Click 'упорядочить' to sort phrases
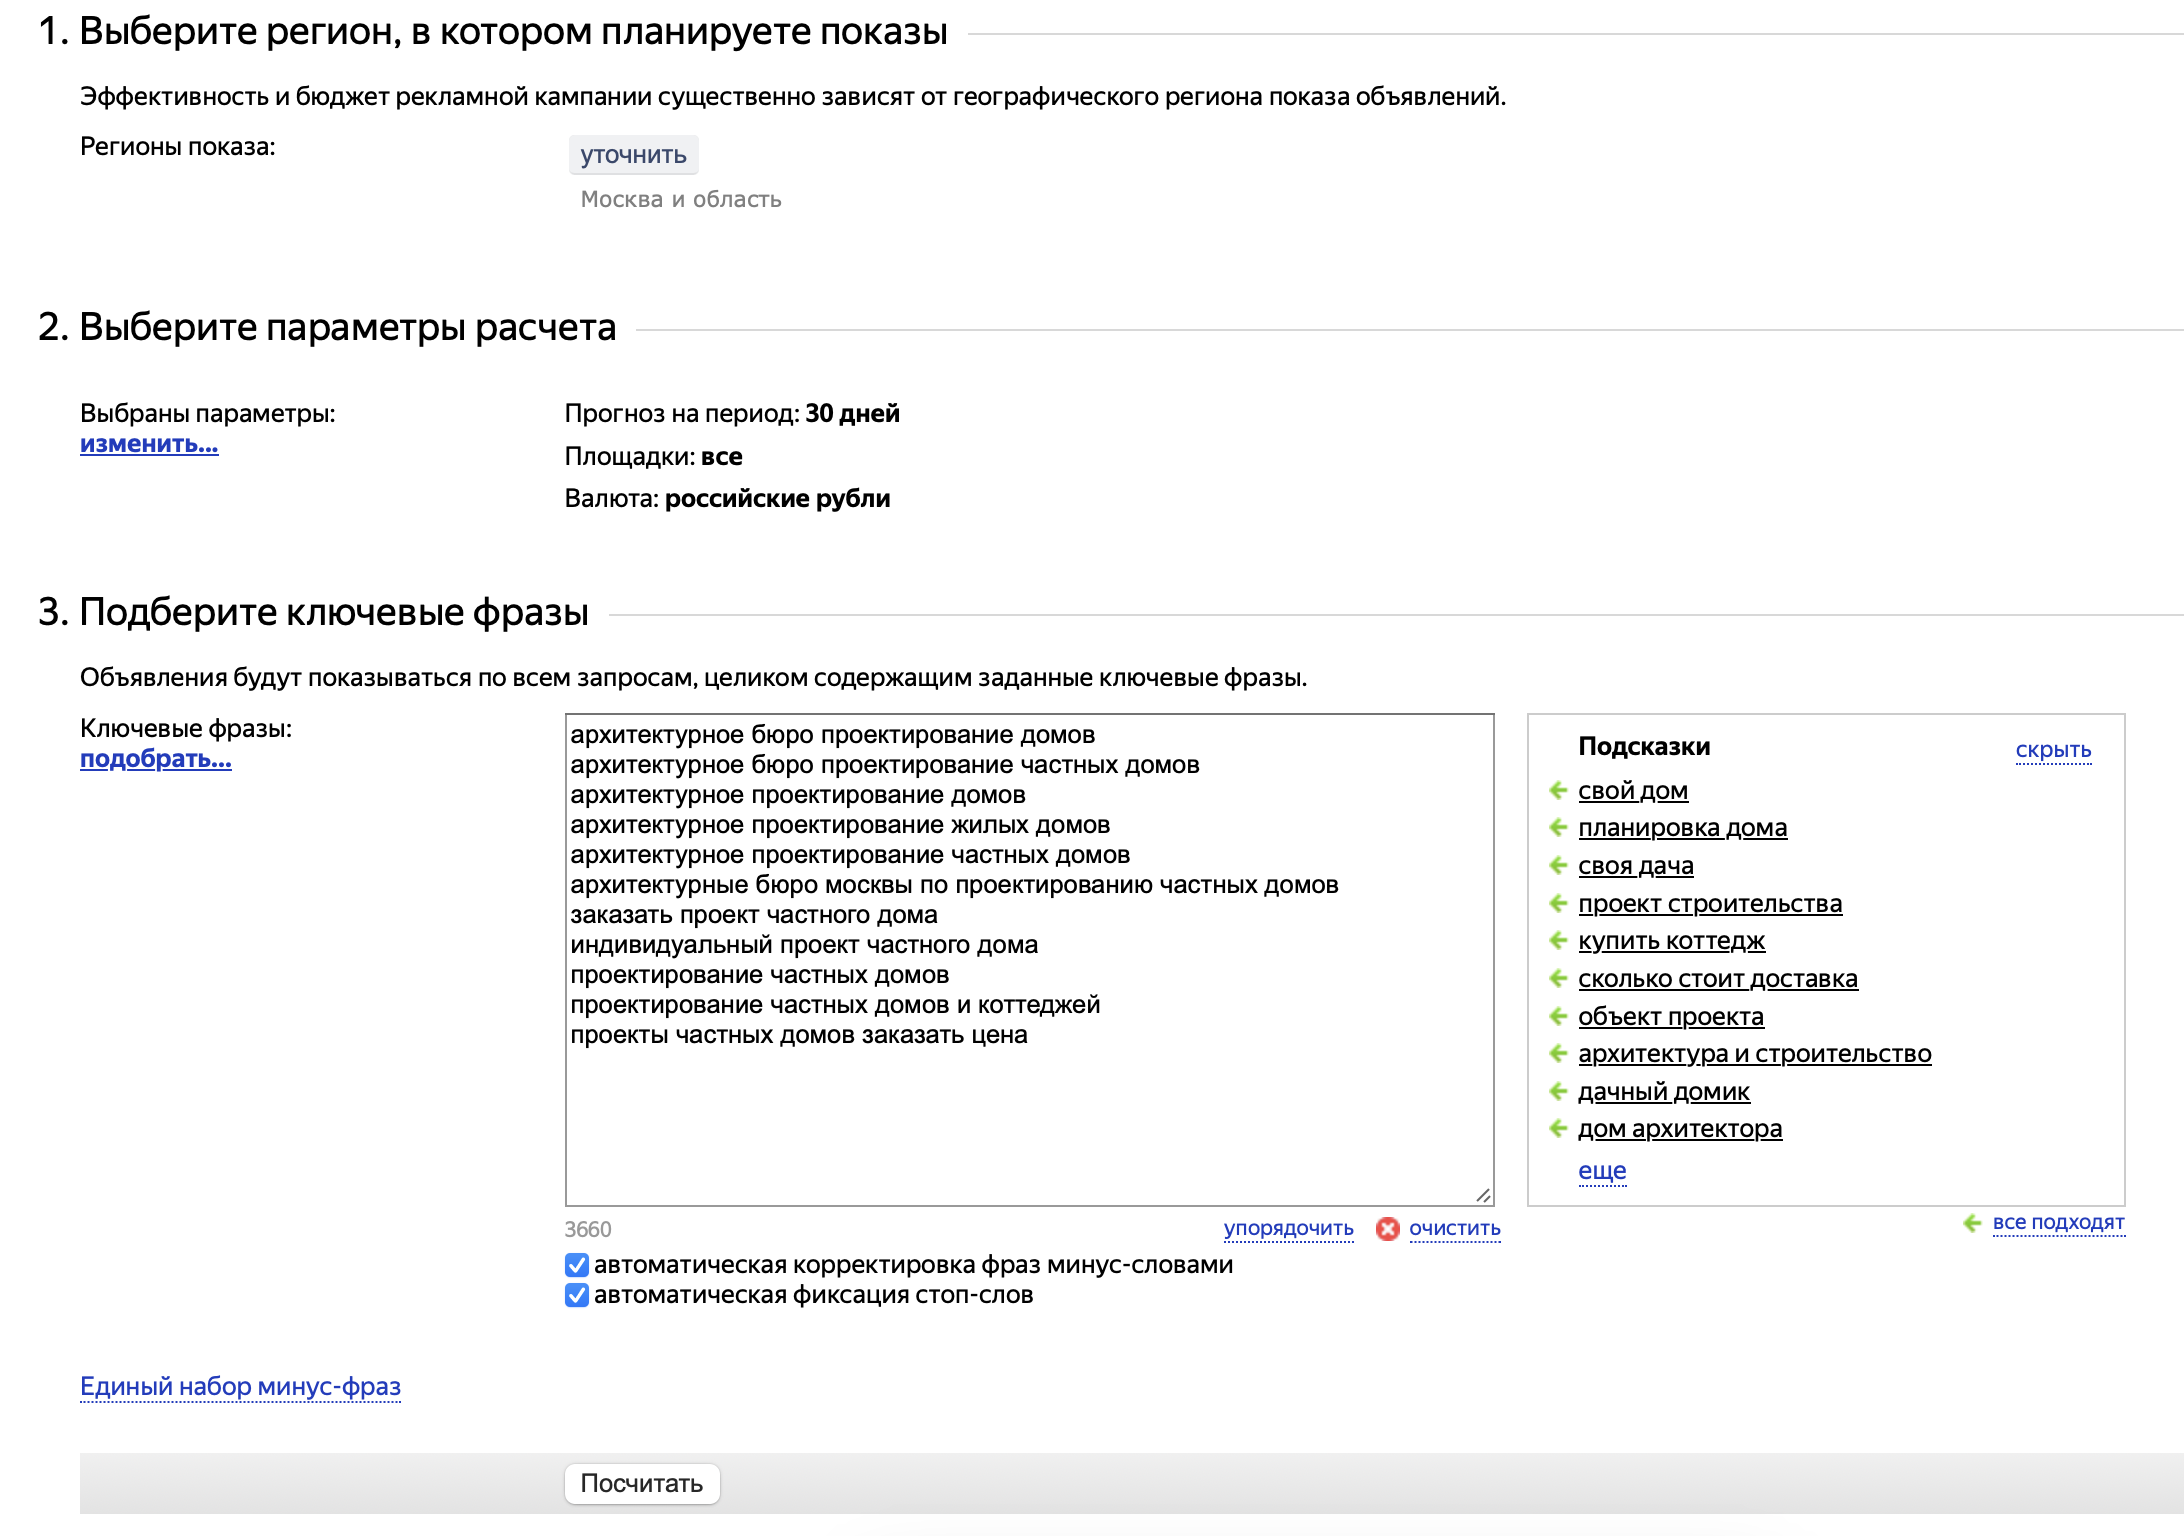Viewport: 2184px width, 1536px height. pyautogui.click(x=1288, y=1229)
